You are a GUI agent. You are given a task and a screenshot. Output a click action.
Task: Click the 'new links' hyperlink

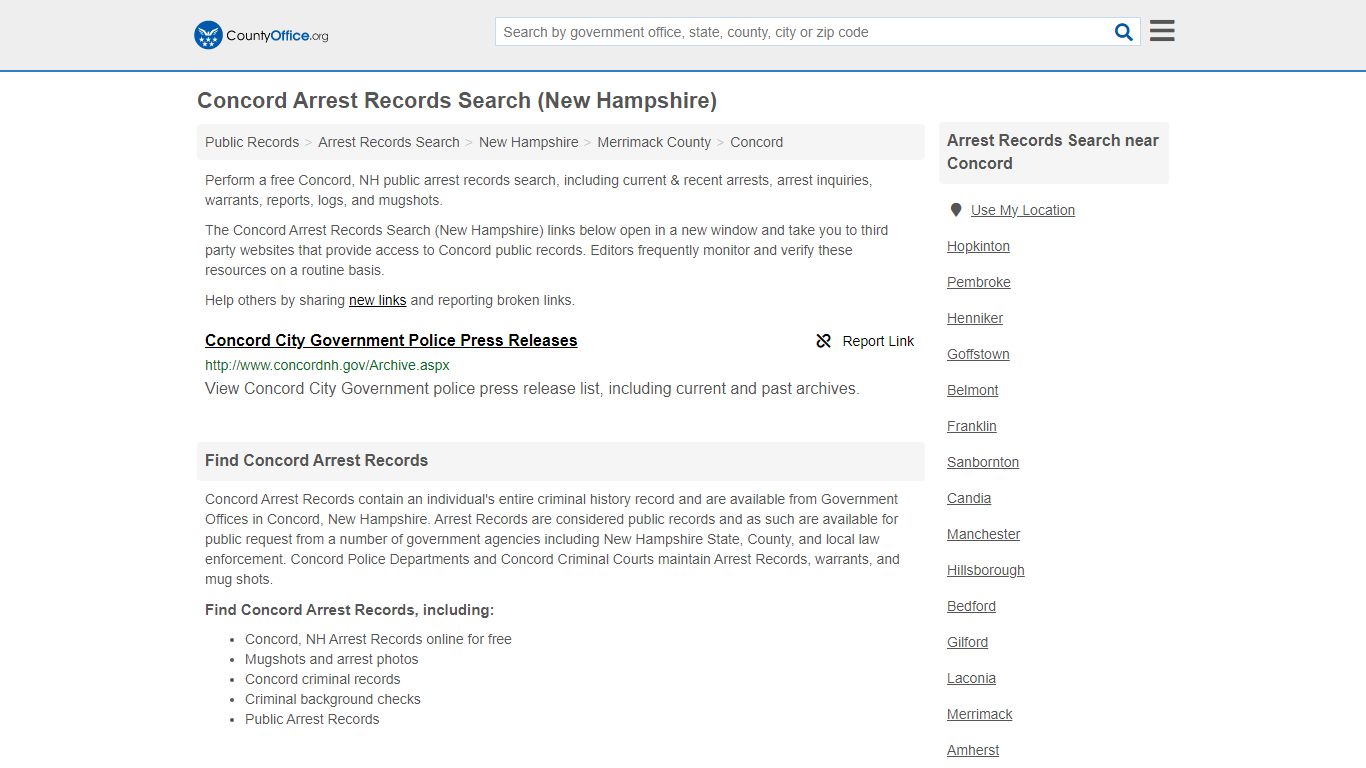pyautogui.click(x=377, y=300)
